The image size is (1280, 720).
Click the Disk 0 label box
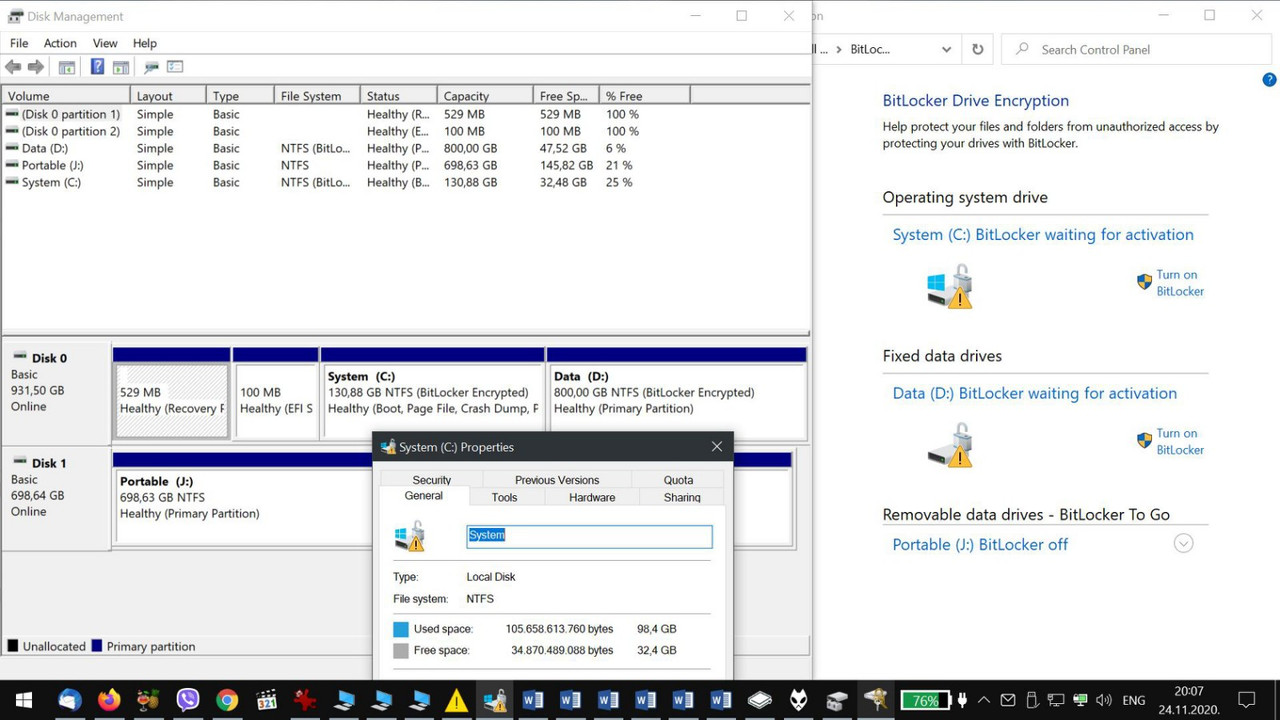pos(56,394)
